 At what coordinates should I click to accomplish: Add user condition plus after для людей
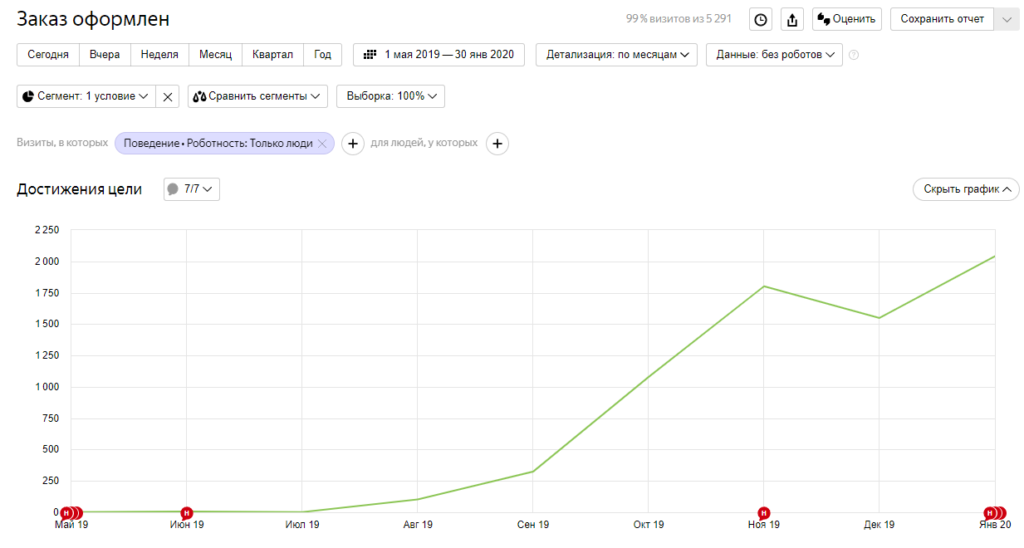(497, 144)
